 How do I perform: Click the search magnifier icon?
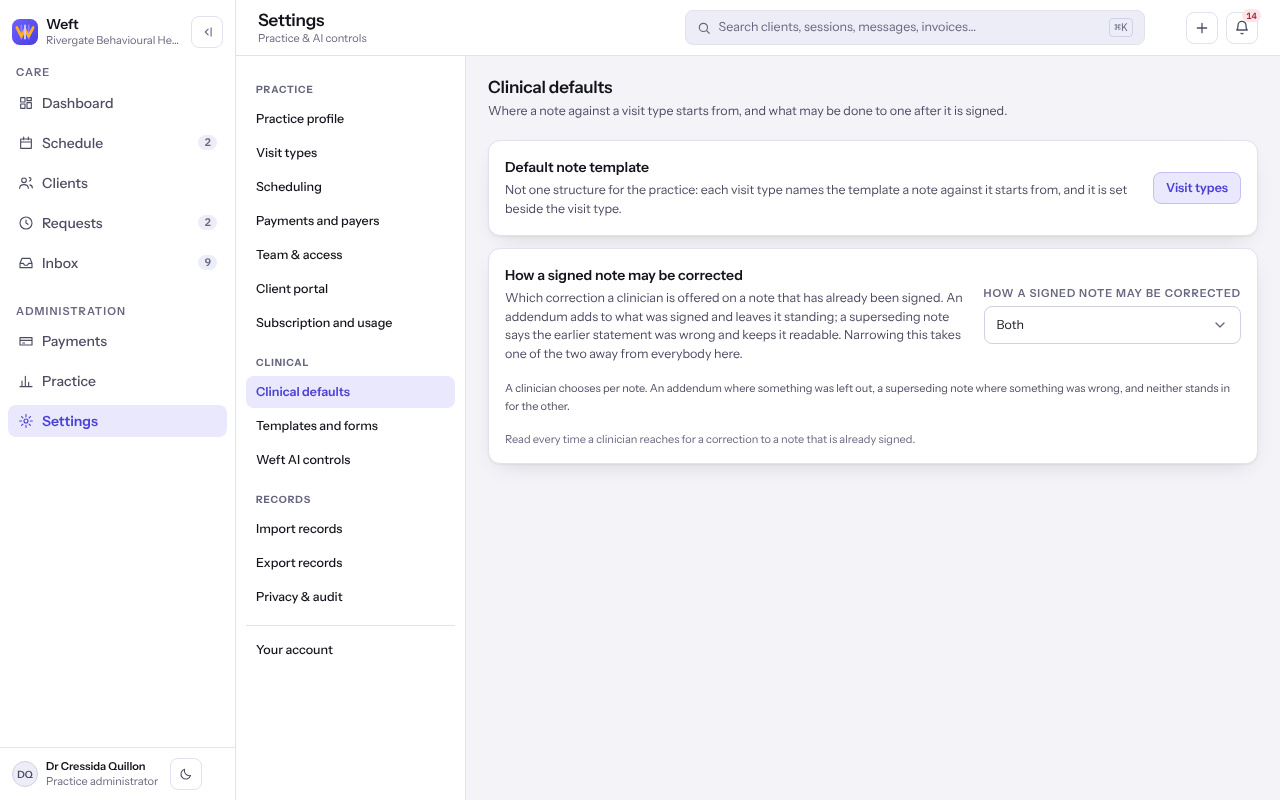coord(704,28)
